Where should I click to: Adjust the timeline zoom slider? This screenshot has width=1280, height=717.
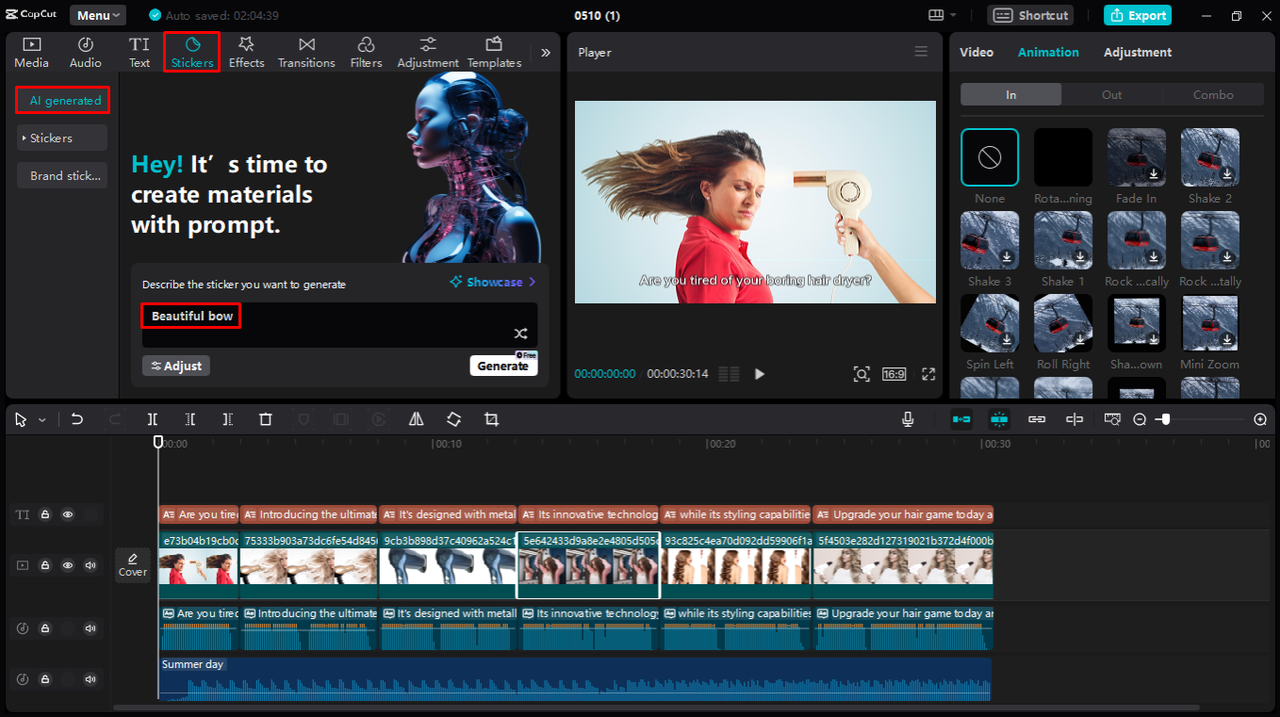pos(1165,420)
